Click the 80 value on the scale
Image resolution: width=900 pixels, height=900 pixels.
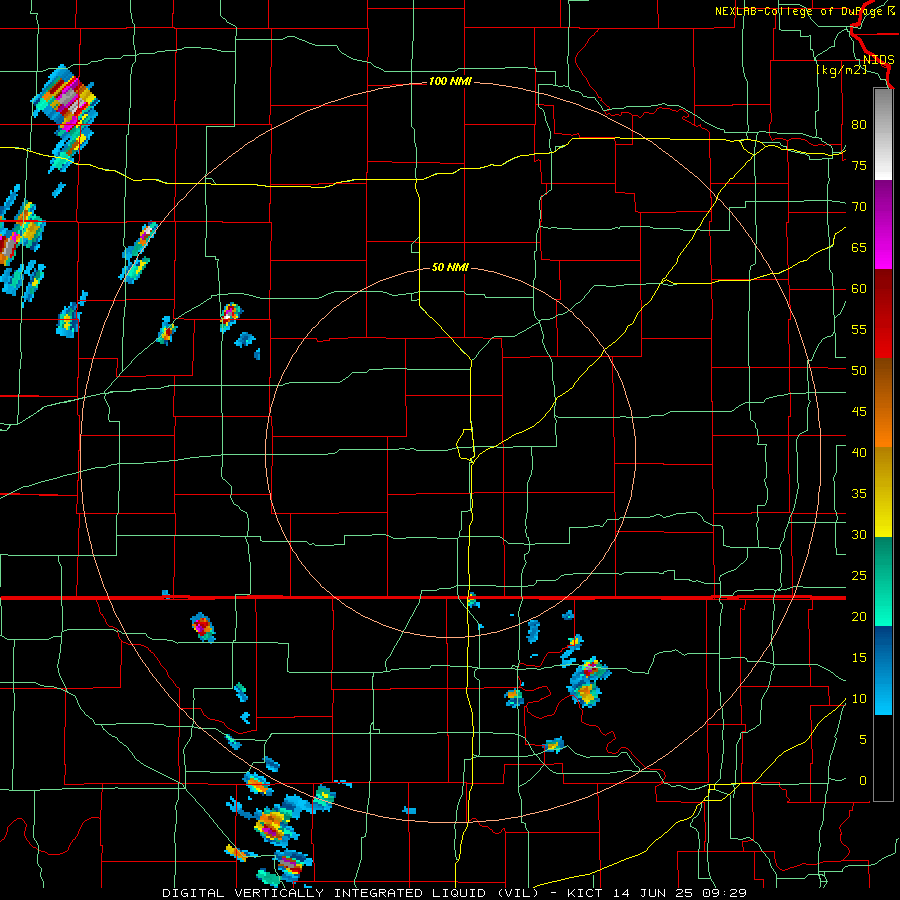click(859, 125)
